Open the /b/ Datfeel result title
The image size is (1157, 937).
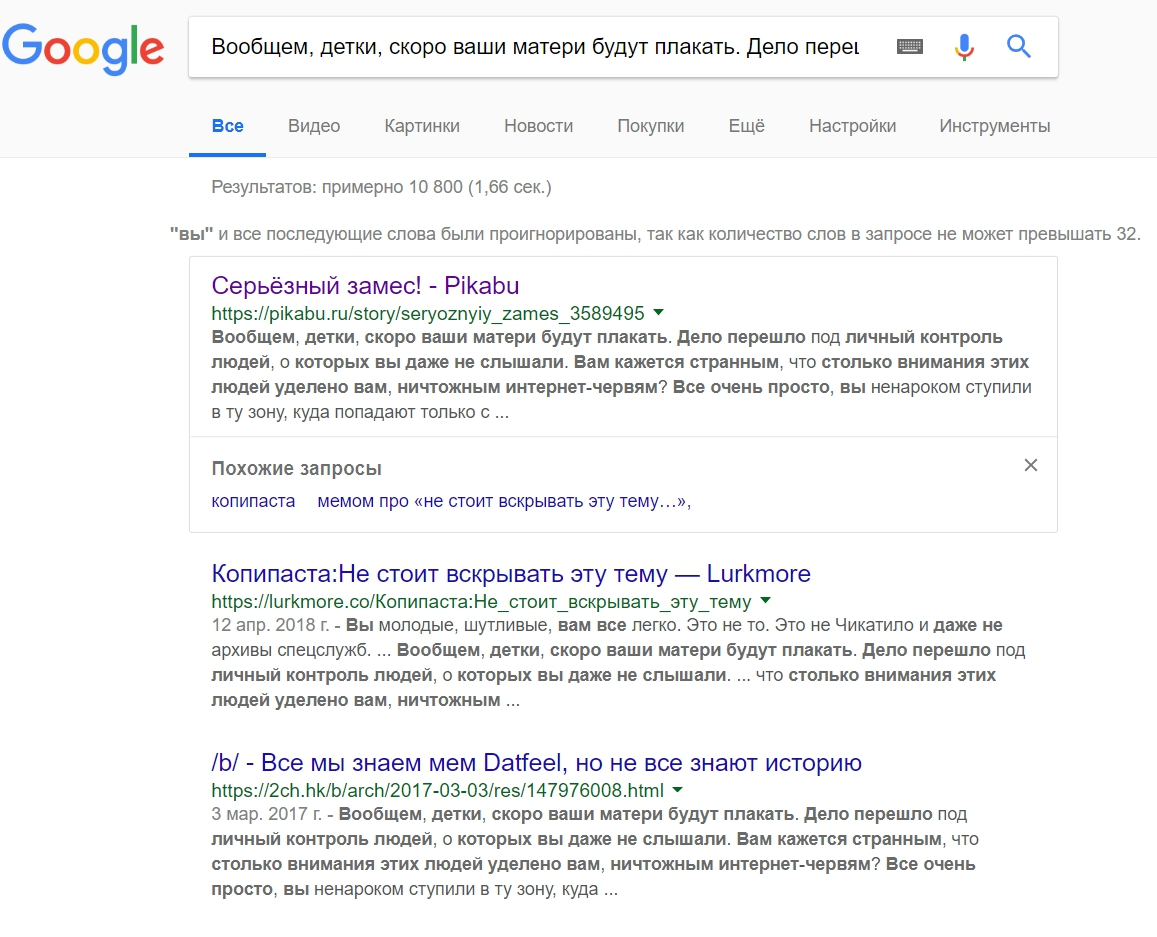click(x=536, y=762)
